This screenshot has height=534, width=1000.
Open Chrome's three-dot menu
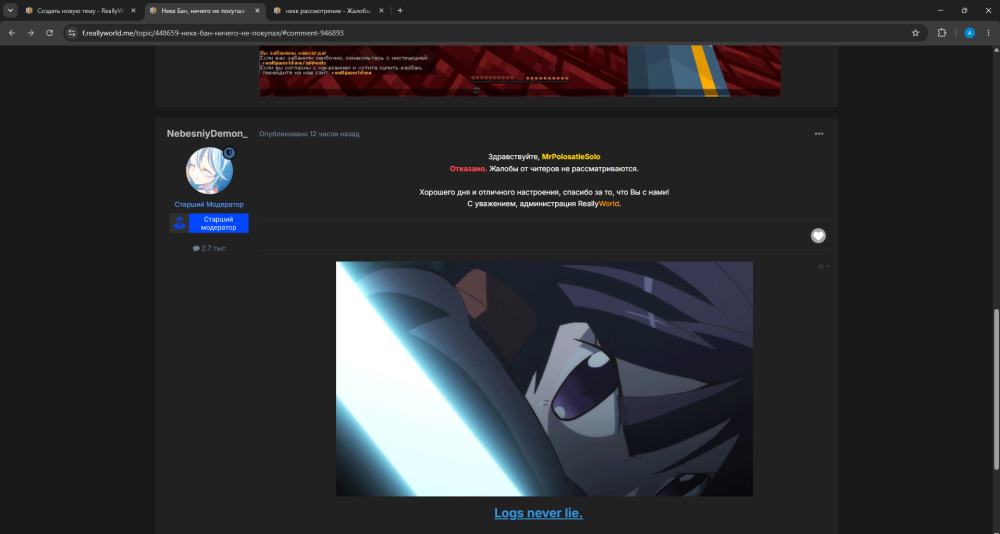[989, 33]
